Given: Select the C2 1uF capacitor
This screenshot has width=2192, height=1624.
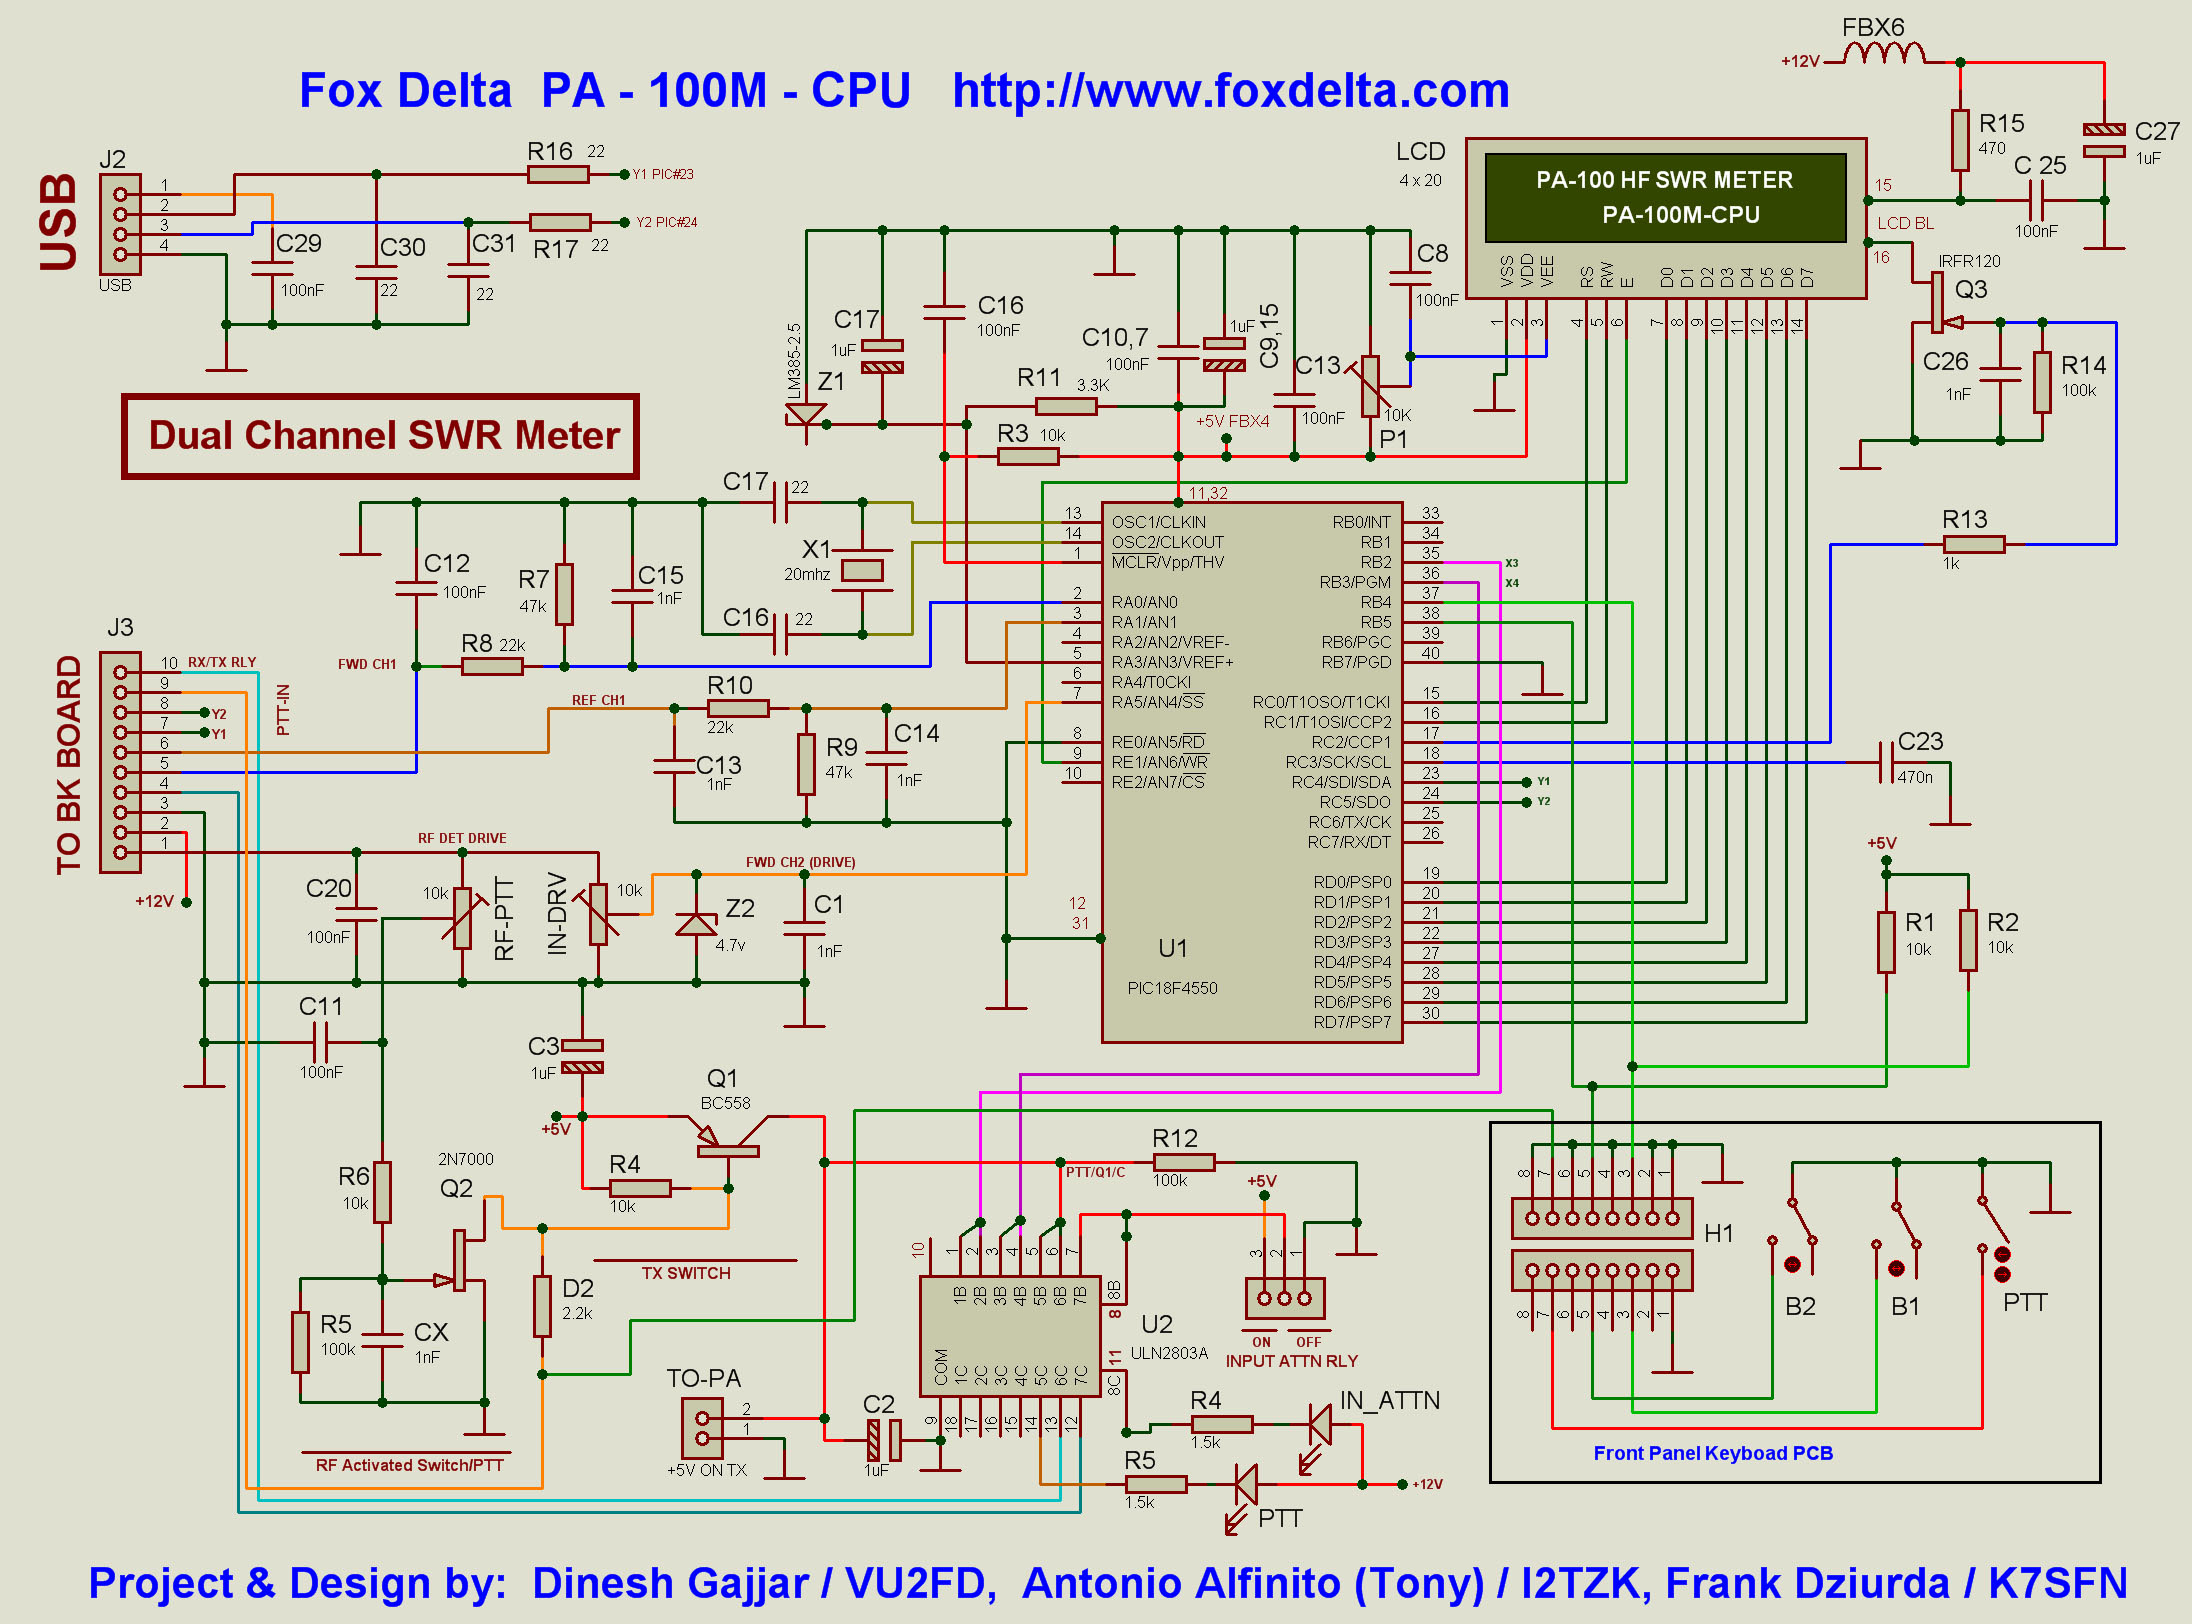Looking at the screenshot, I should click(884, 1440).
